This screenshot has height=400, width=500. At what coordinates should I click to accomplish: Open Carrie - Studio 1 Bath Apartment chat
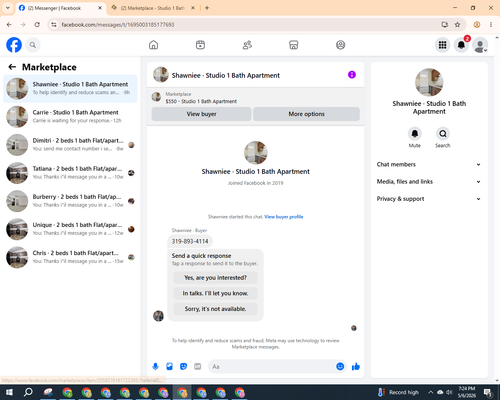[70, 117]
